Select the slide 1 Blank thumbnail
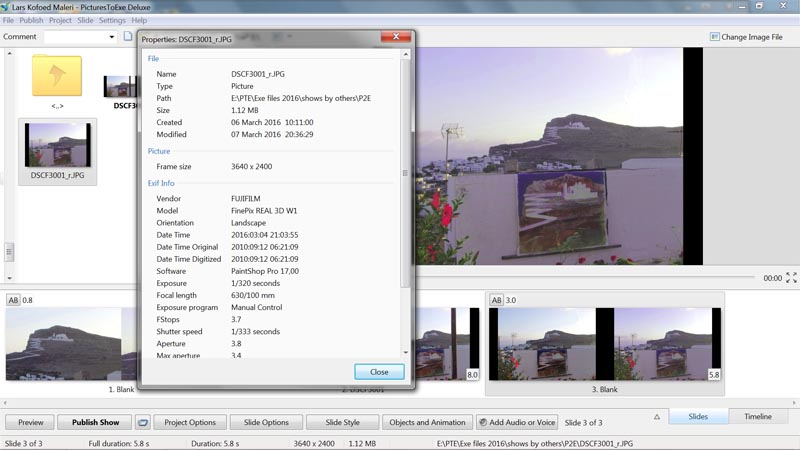 pos(71,344)
